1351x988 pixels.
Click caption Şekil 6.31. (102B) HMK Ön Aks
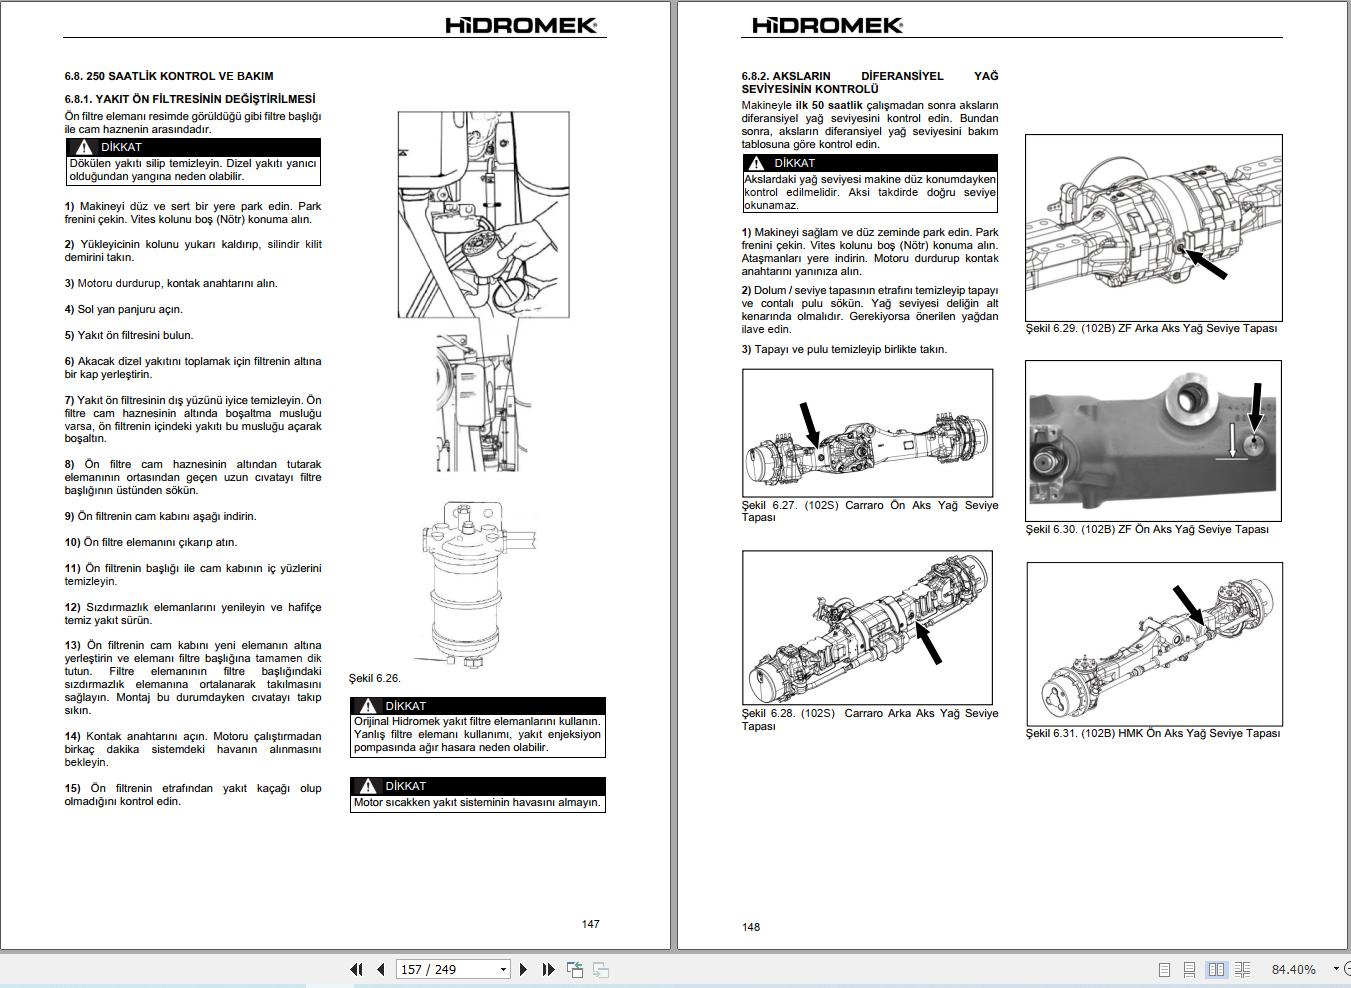1153,733
